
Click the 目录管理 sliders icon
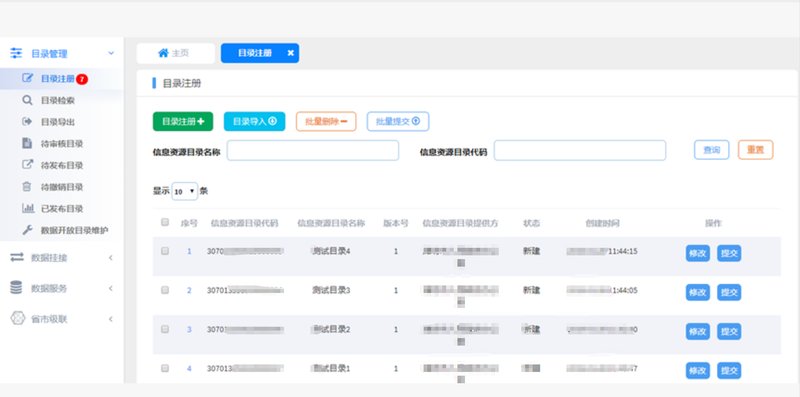click(16, 53)
